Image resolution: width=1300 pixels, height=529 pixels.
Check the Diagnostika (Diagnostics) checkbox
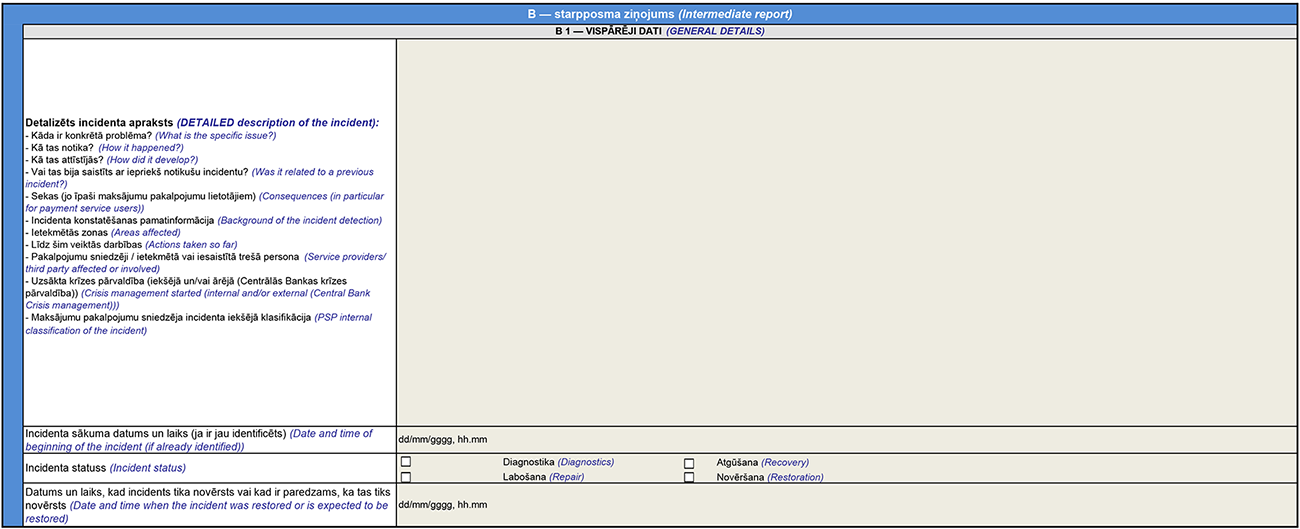point(405,462)
